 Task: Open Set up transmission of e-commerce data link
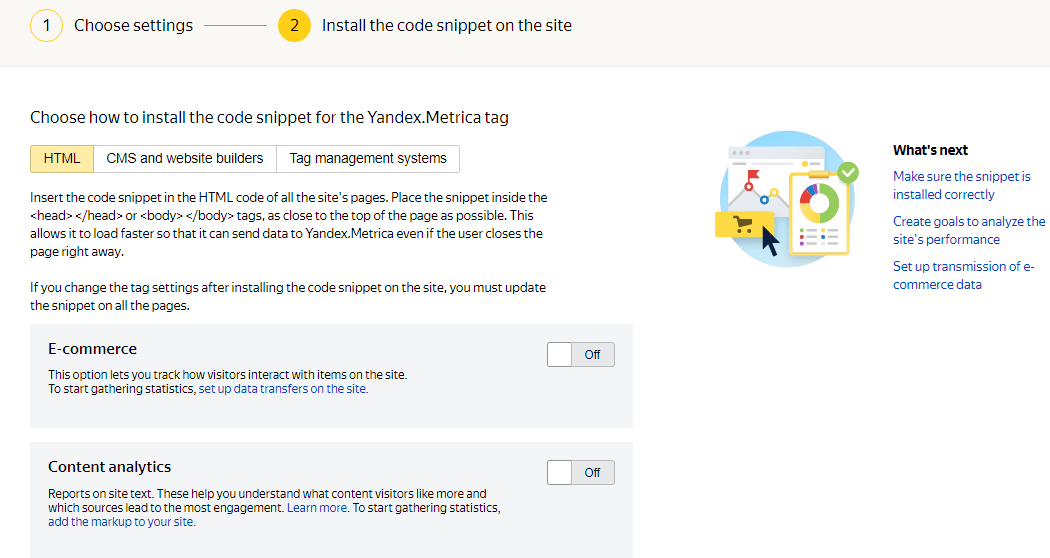point(964,275)
